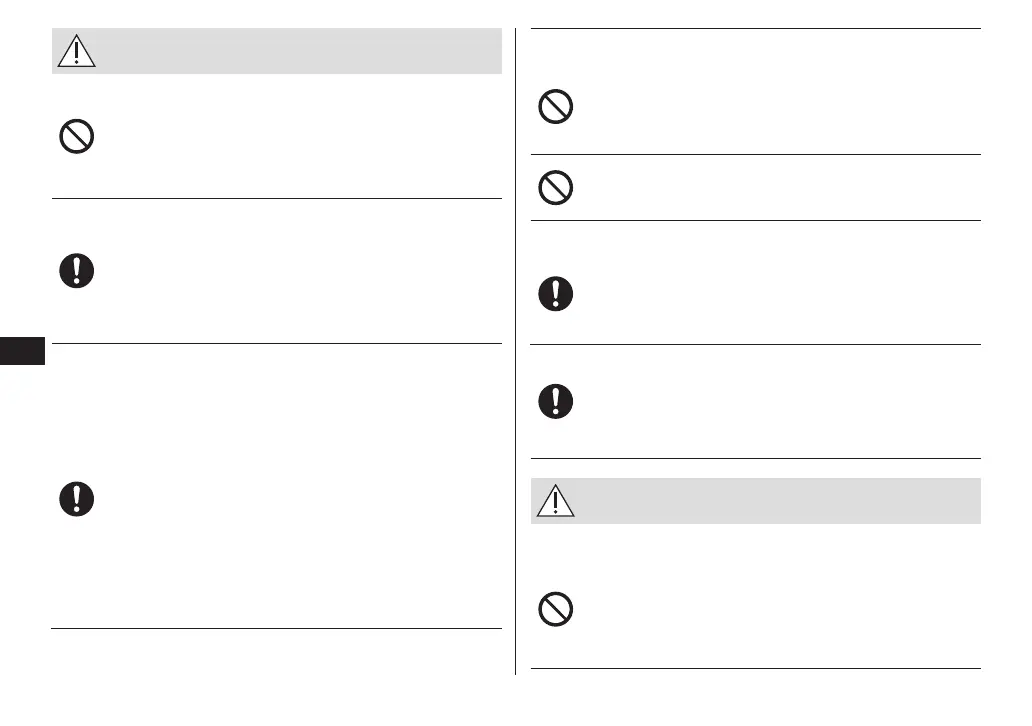Click the horizontal rule topping the right column
Image resolution: width=1032 pixels, height=726 pixels.
pos(755,29)
